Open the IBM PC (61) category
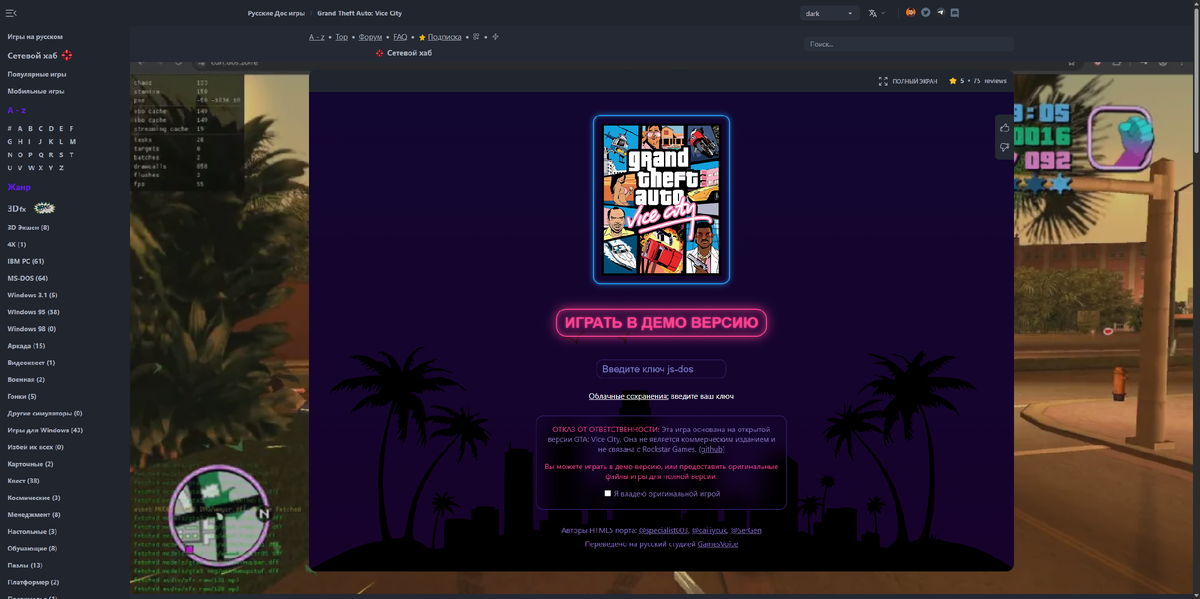Screen dimensions: 1200x599 point(26,261)
